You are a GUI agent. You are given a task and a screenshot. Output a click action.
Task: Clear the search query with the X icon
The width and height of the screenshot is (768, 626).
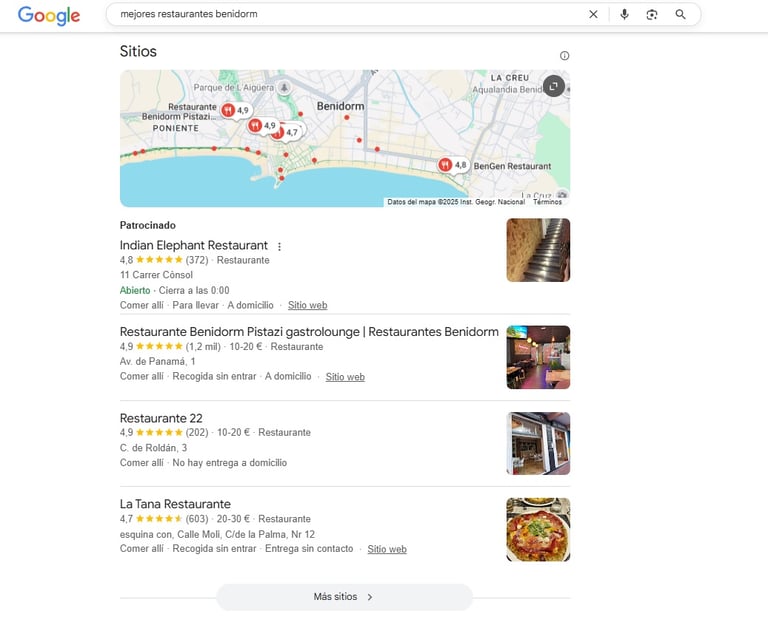pos(593,14)
